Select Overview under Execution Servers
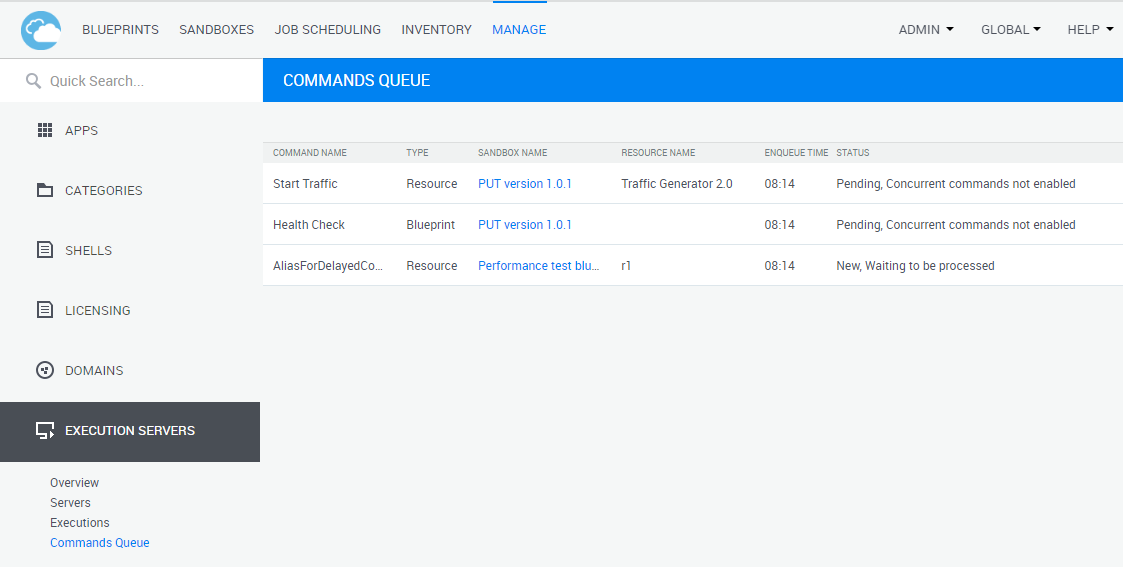Screen dimensions: 1123x567 click(74, 483)
